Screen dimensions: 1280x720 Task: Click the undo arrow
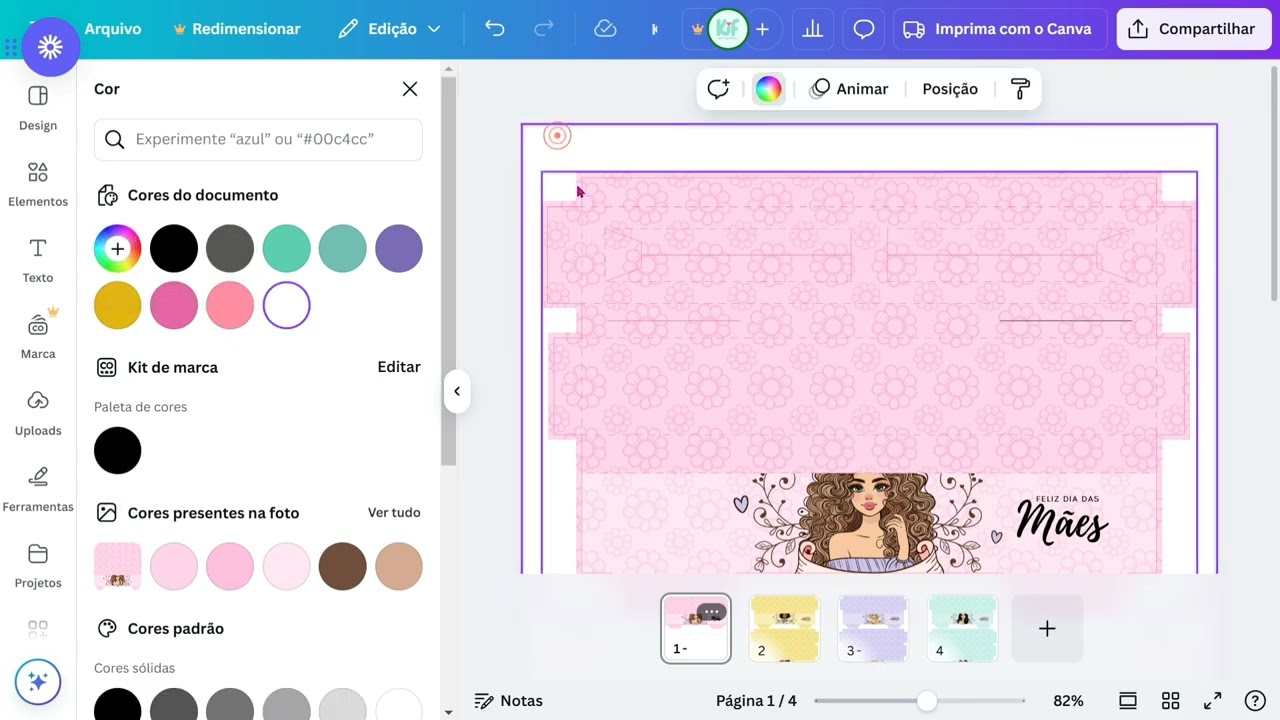point(495,29)
